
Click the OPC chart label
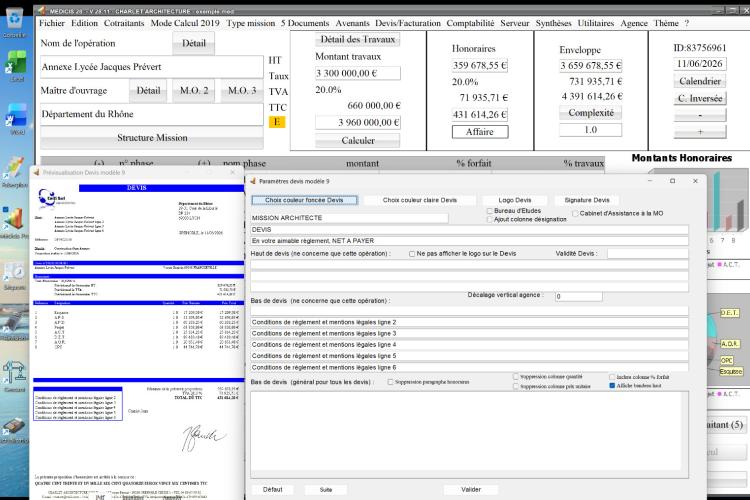pos(727,361)
